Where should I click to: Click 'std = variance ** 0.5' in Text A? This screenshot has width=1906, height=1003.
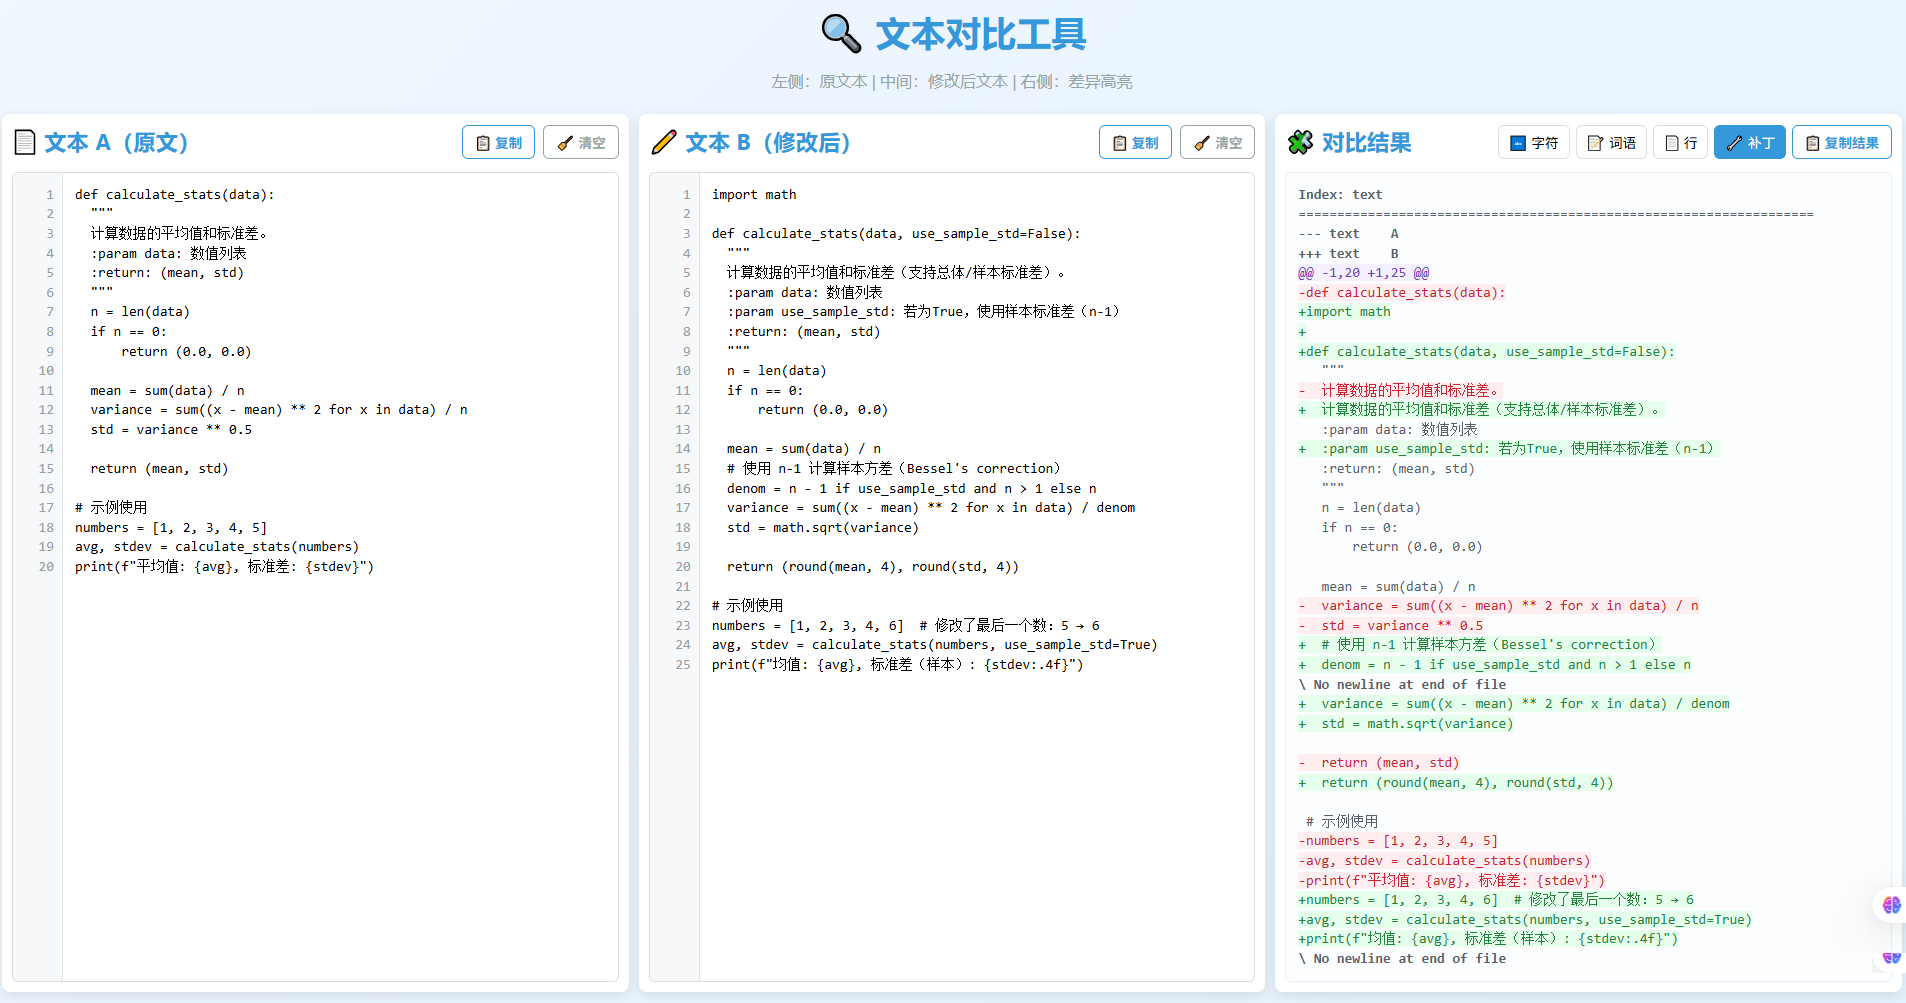[x=171, y=430]
